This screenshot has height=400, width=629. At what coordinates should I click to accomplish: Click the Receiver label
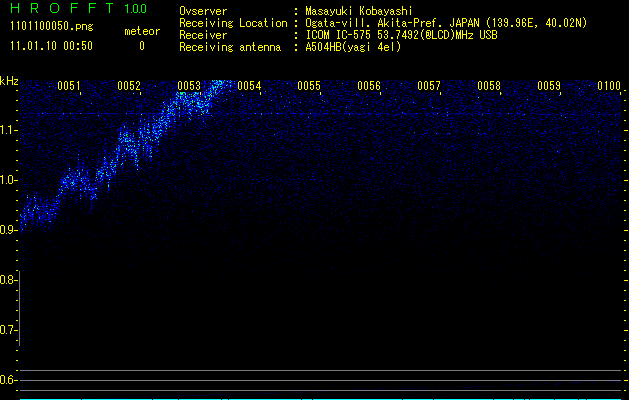[x=203, y=35]
